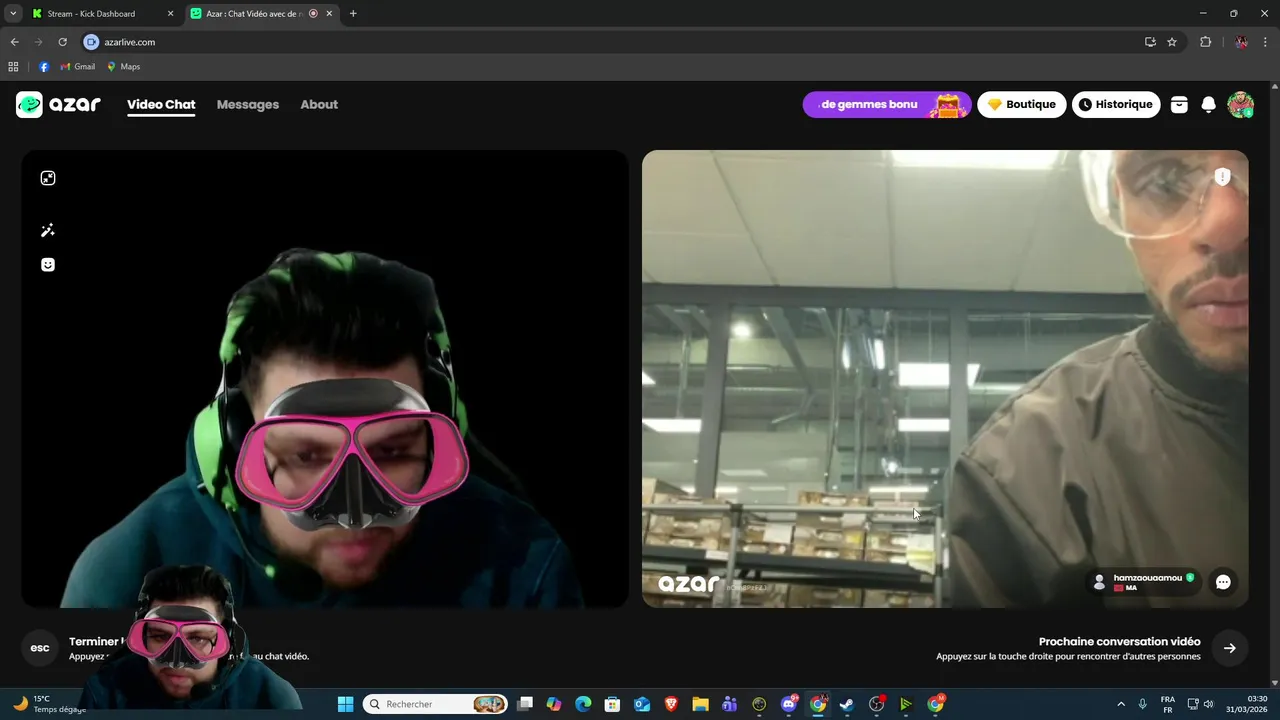Open Steam from the taskbar
Image resolution: width=1280 pixels, height=720 pixels.
(x=847, y=704)
